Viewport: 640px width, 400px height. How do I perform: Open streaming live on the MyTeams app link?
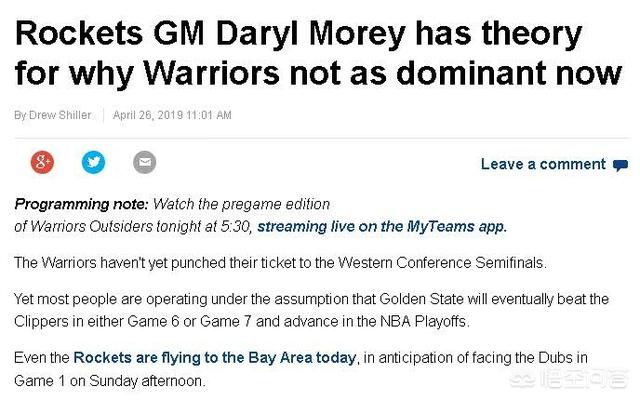(x=382, y=227)
